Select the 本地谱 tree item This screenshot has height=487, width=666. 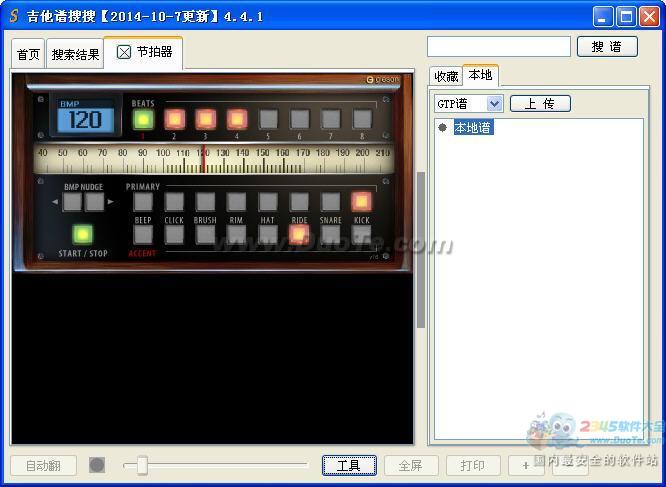point(473,128)
